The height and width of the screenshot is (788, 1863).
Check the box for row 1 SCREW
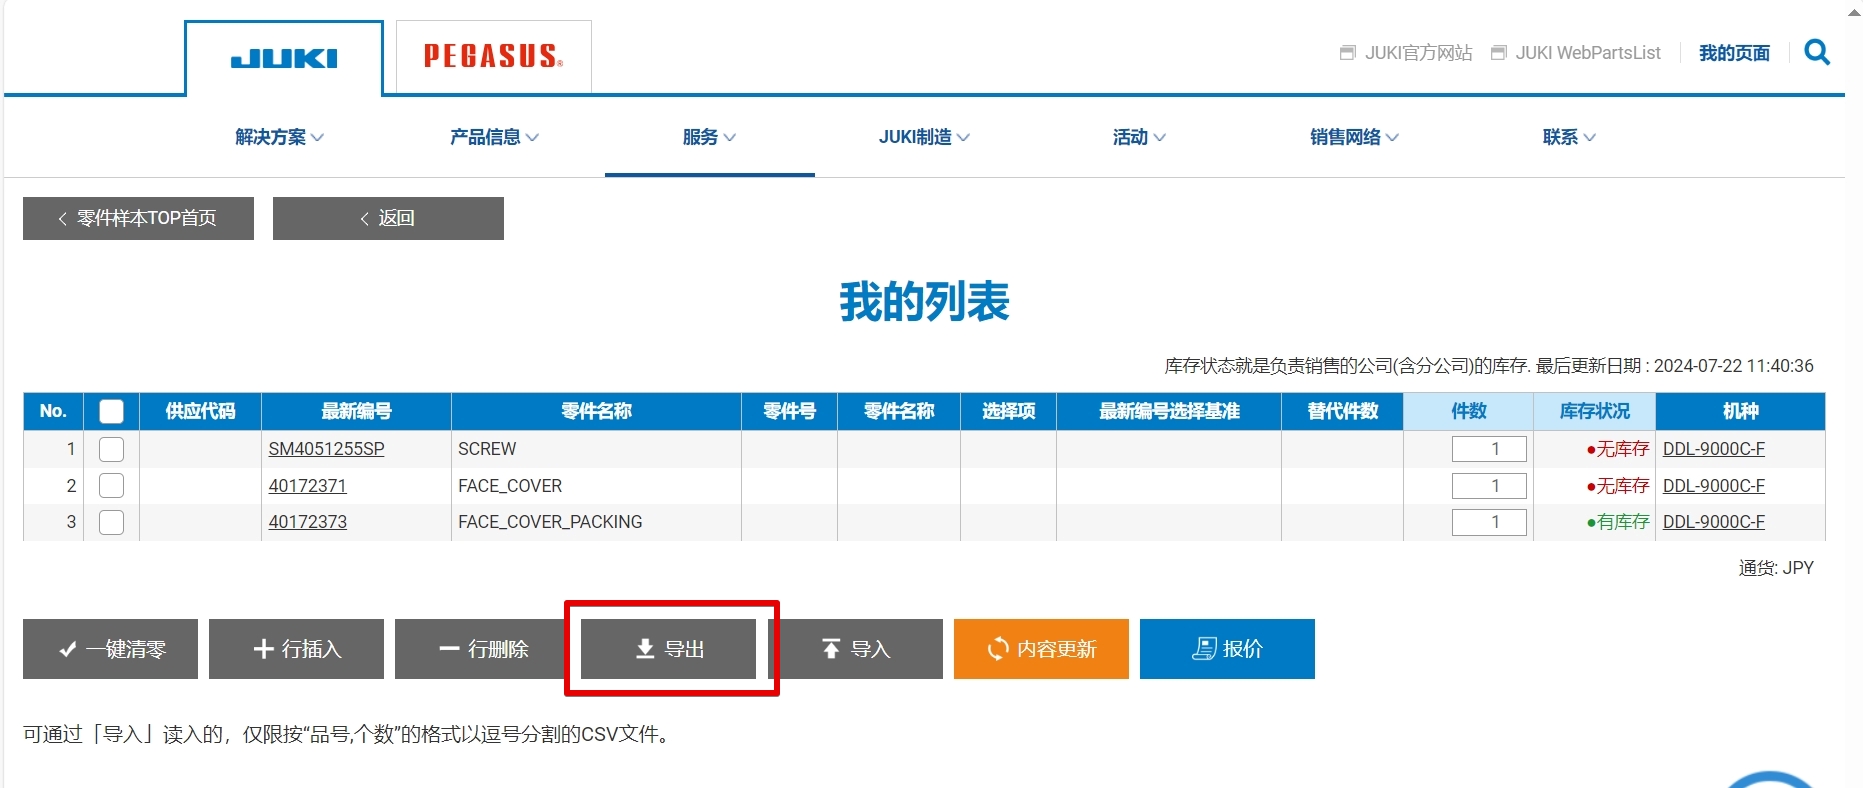pos(111,449)
